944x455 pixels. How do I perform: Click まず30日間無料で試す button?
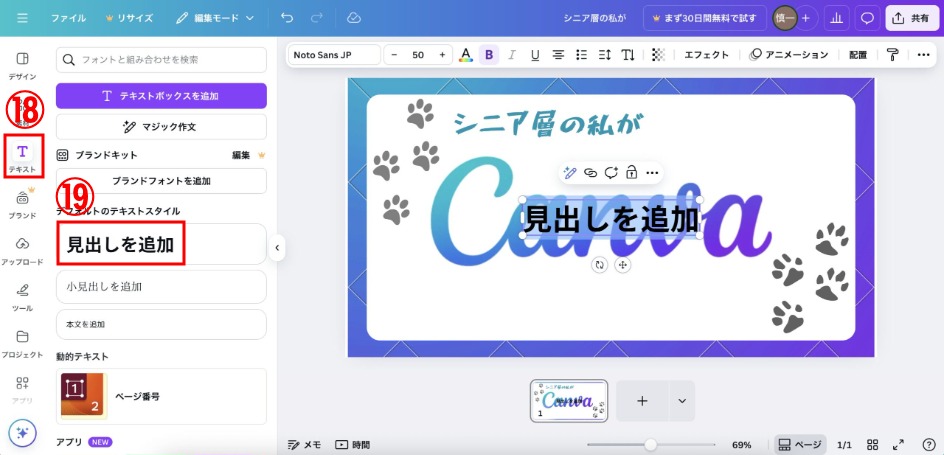704,18
